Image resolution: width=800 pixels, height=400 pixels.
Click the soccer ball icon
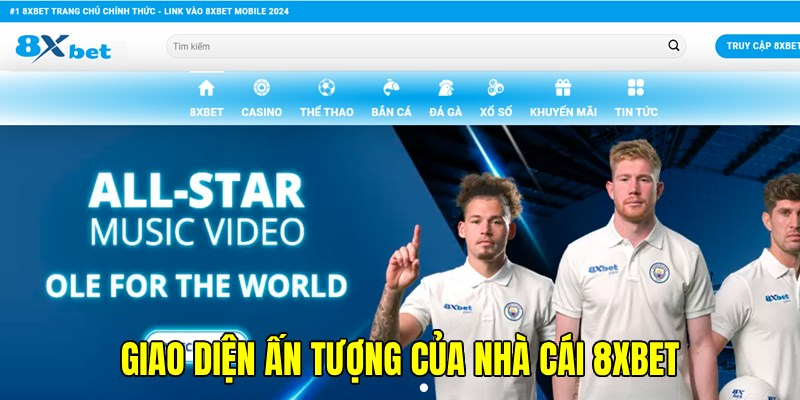(327, 87)
